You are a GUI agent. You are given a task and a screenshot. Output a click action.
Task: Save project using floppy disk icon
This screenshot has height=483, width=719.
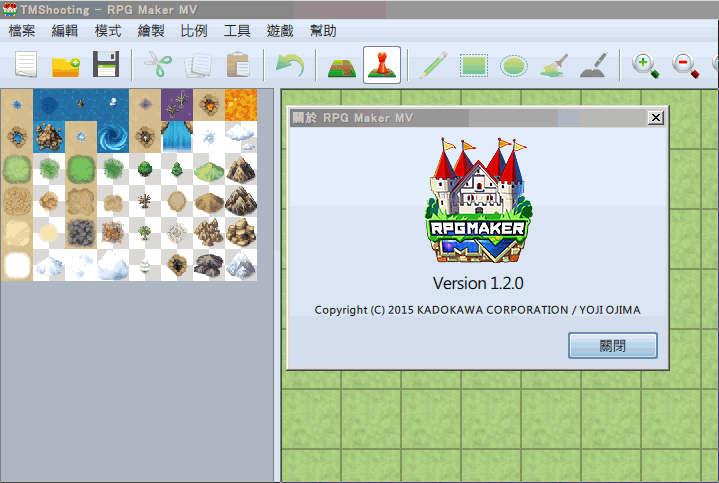point(106,65)
